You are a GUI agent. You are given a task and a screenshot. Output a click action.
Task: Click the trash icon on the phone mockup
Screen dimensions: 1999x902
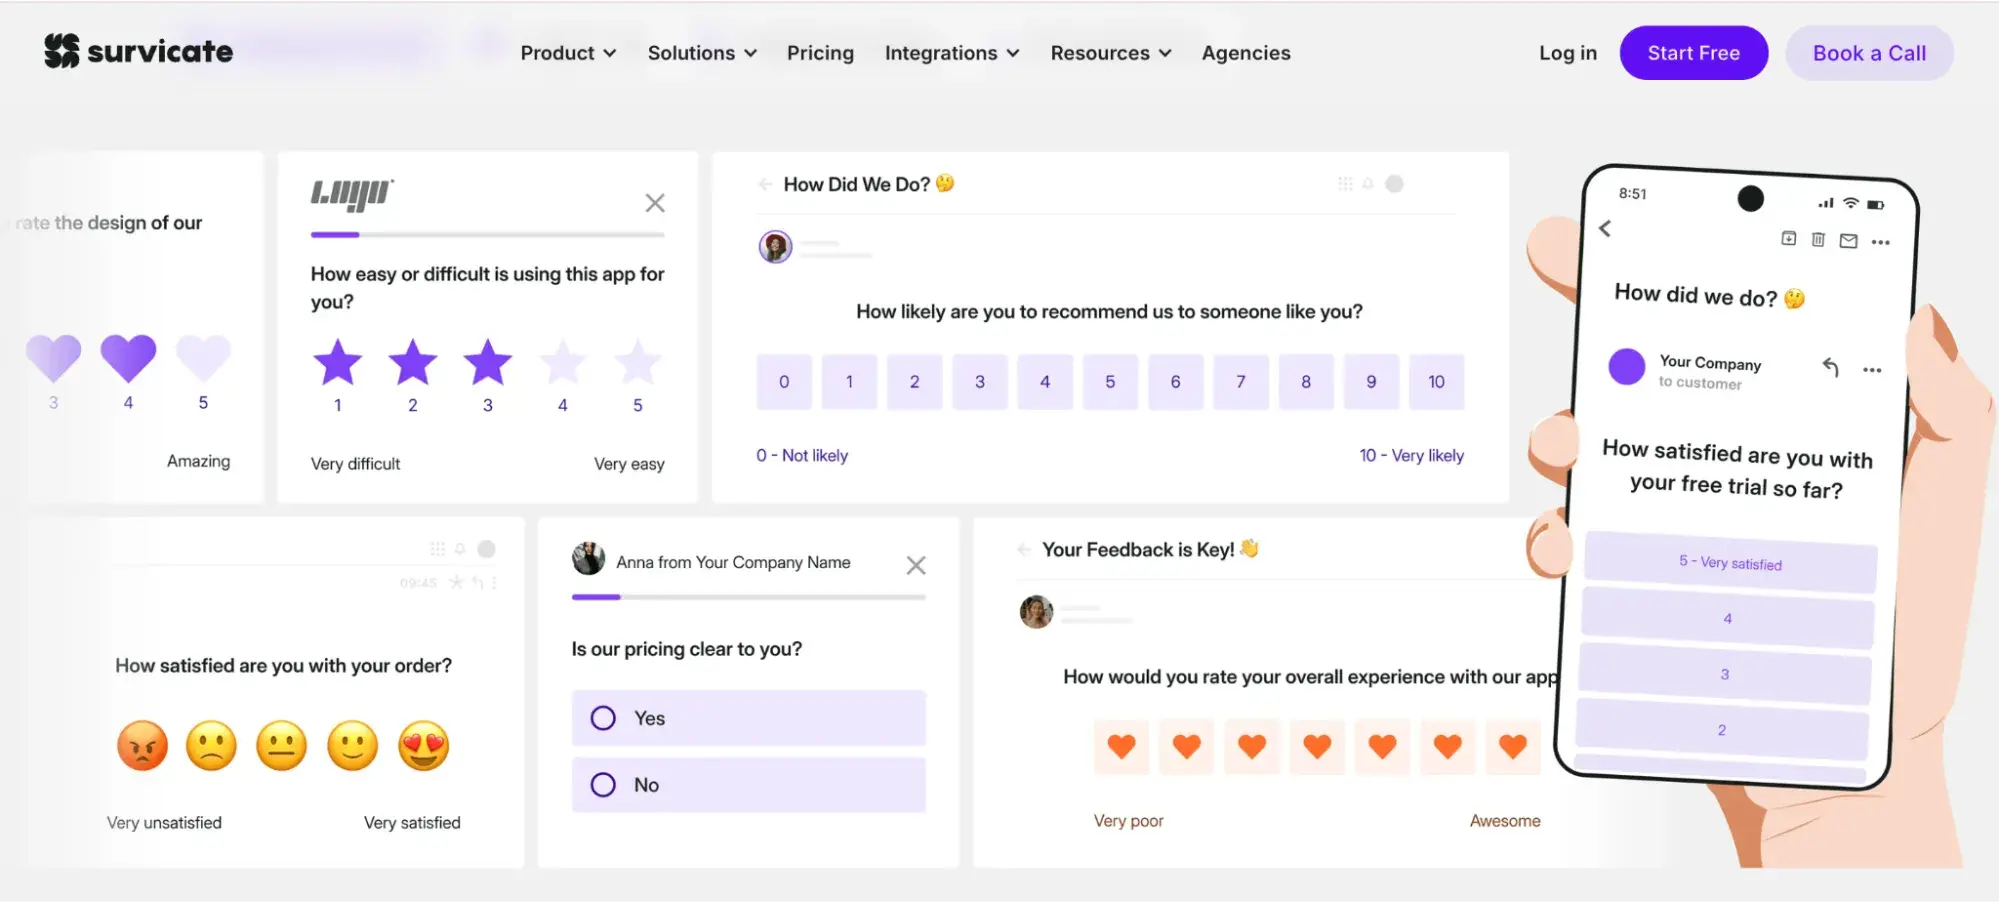(x=1817, y=240)
